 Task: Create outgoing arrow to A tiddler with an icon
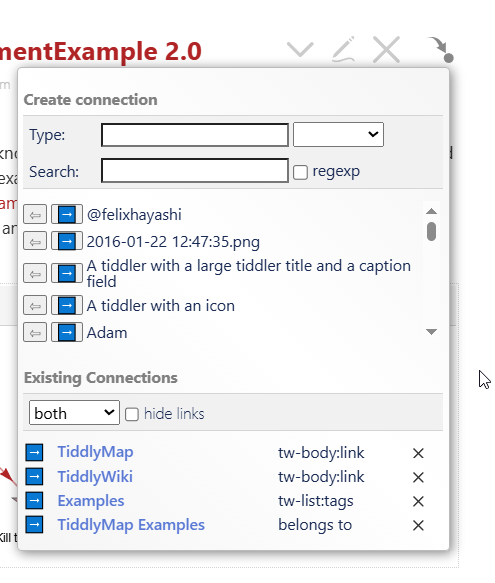click(x=67, y=306)
